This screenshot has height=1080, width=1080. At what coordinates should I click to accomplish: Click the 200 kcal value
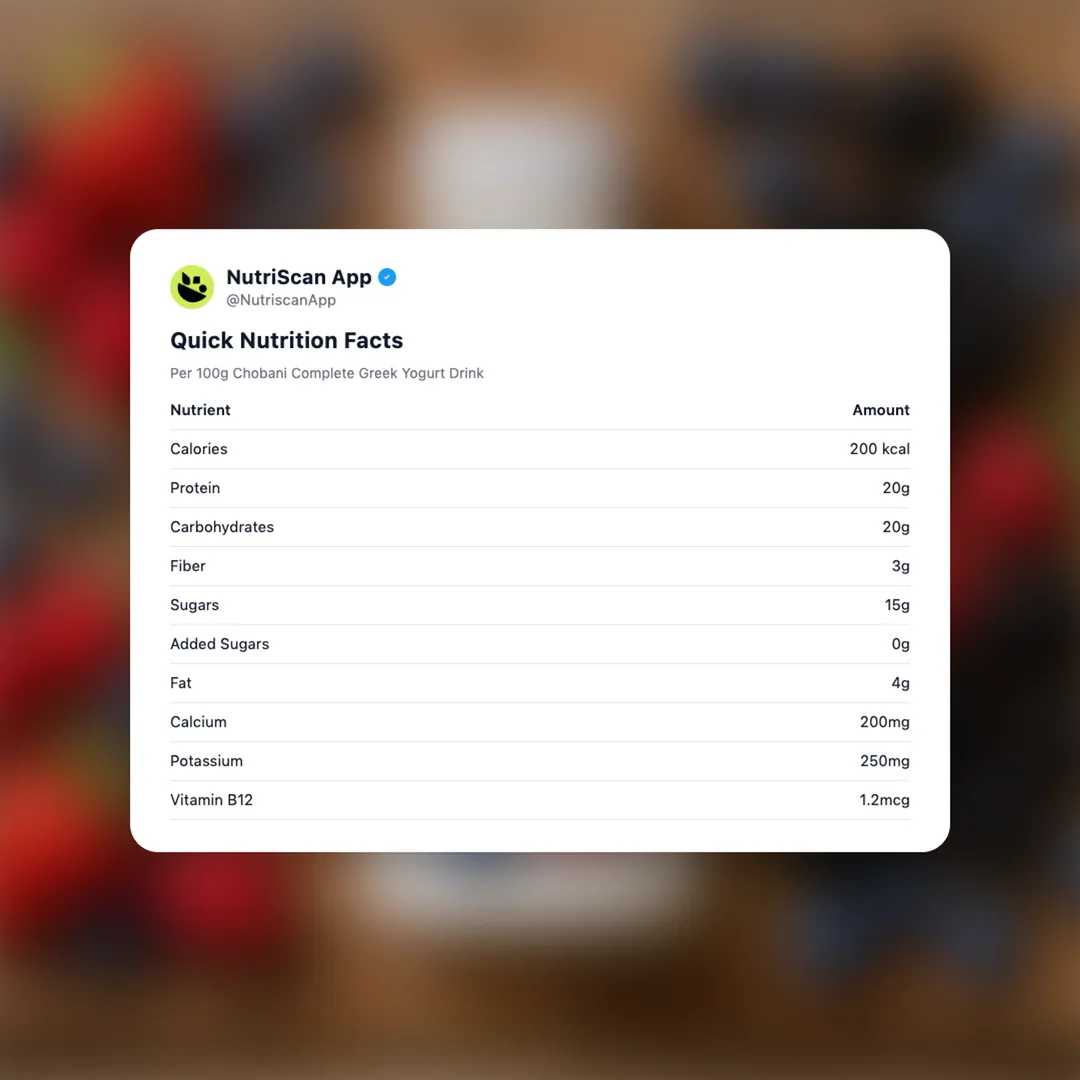click(x=880, y=449)
